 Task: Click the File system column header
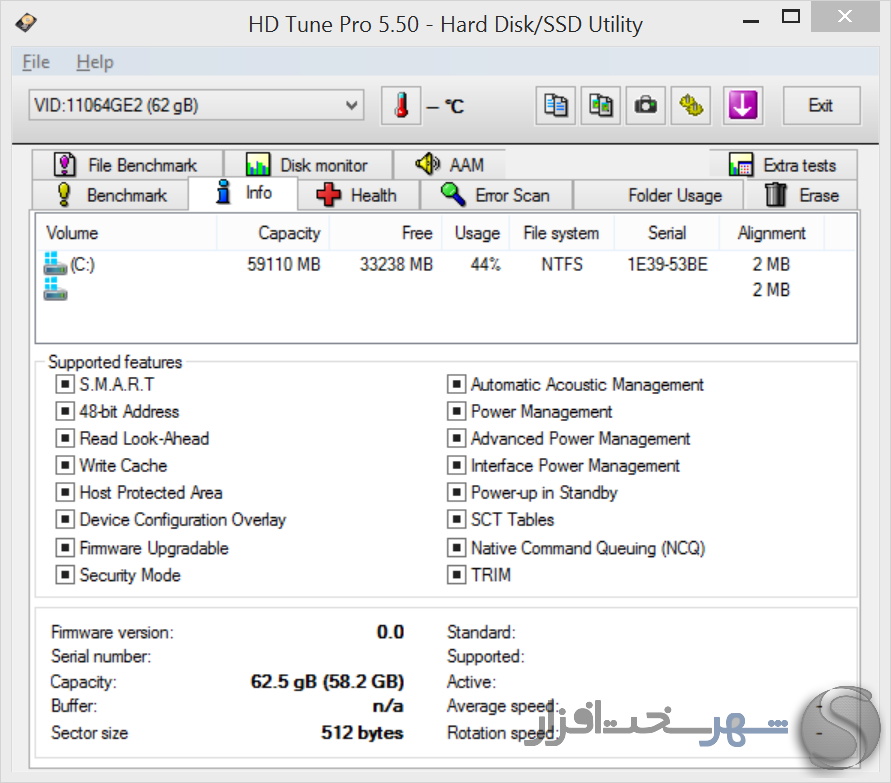pos(561,232)
